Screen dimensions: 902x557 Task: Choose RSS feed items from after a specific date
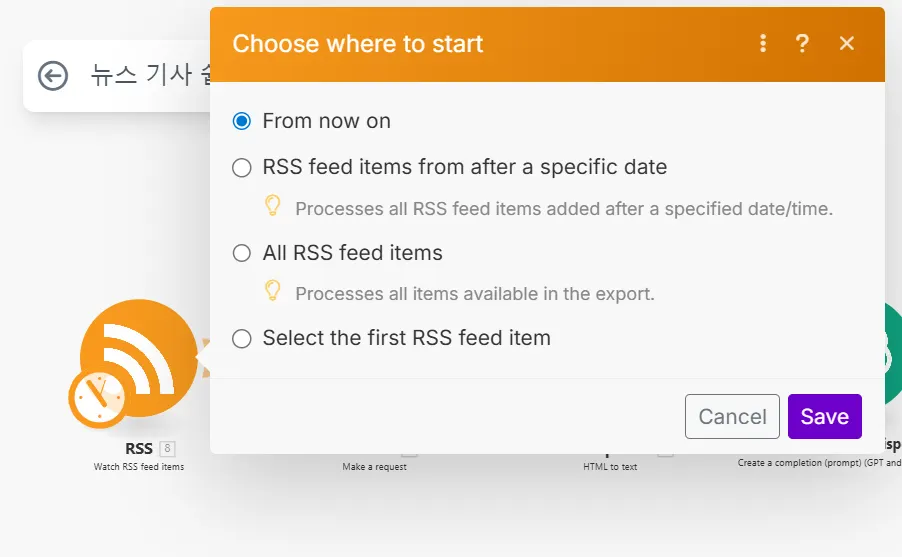pos(241,168)
